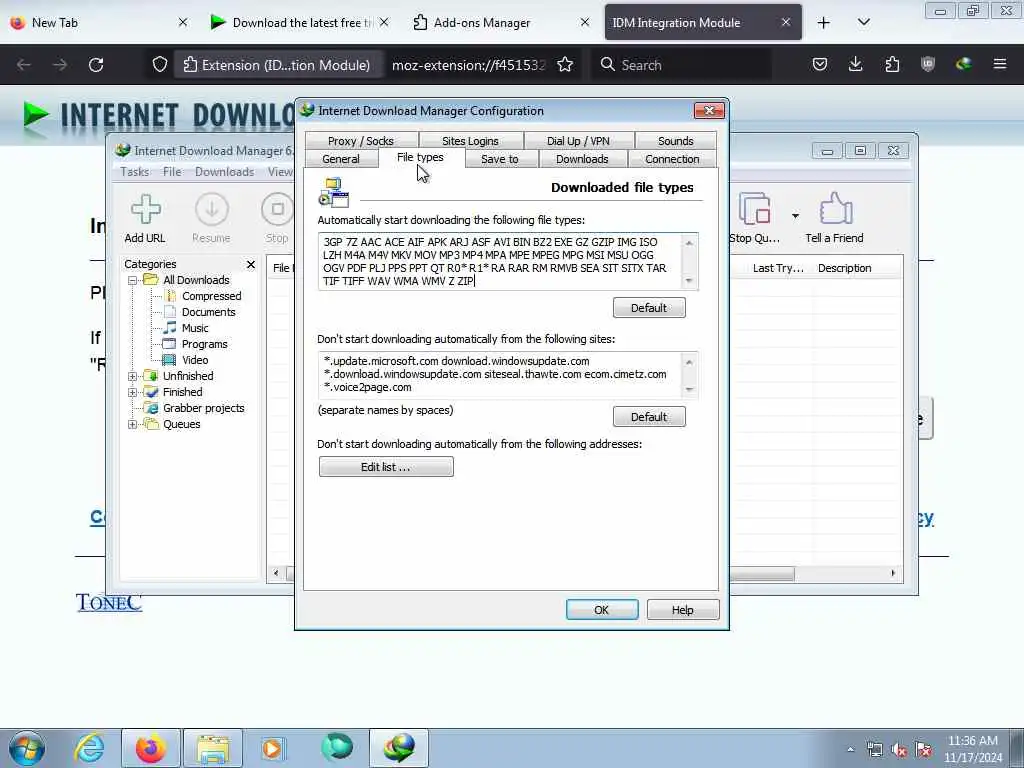This screenshot has width=1024, height=768.
Task: Open the Firefox Pocket save icon
Action: 820,64
